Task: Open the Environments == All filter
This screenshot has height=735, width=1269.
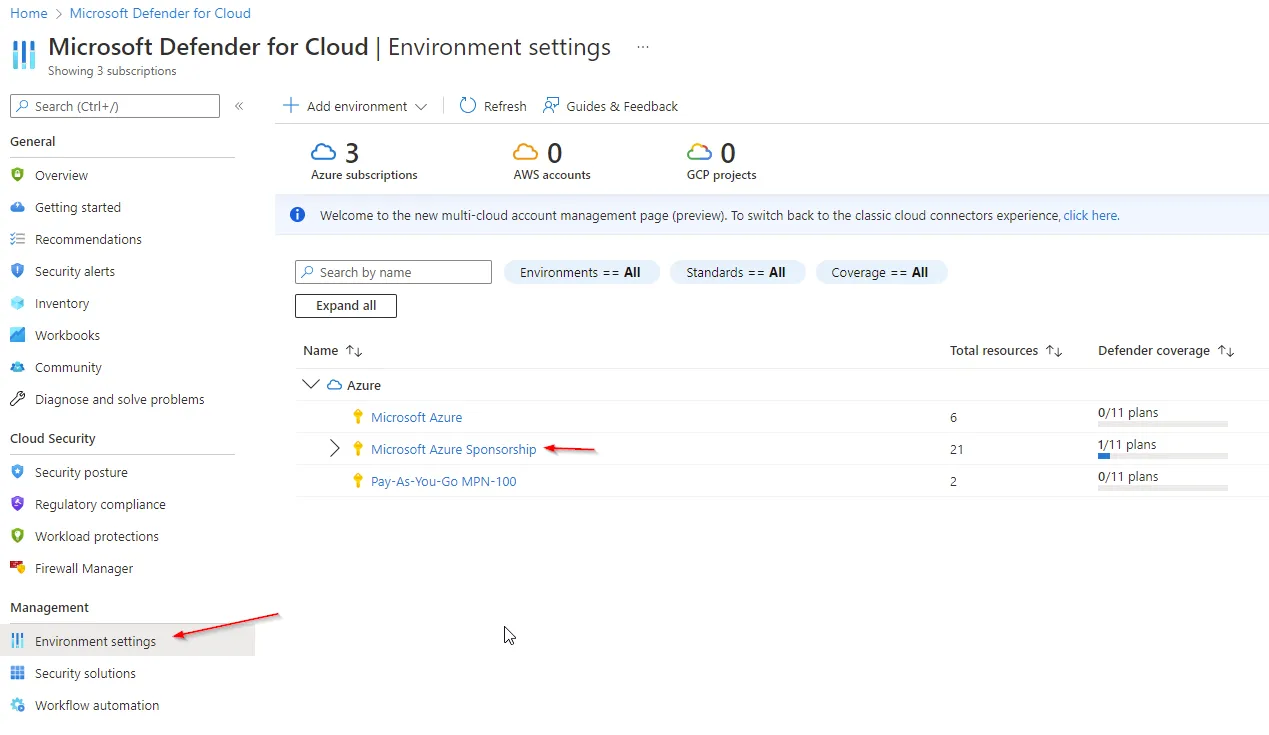Action: pos(582,272)
